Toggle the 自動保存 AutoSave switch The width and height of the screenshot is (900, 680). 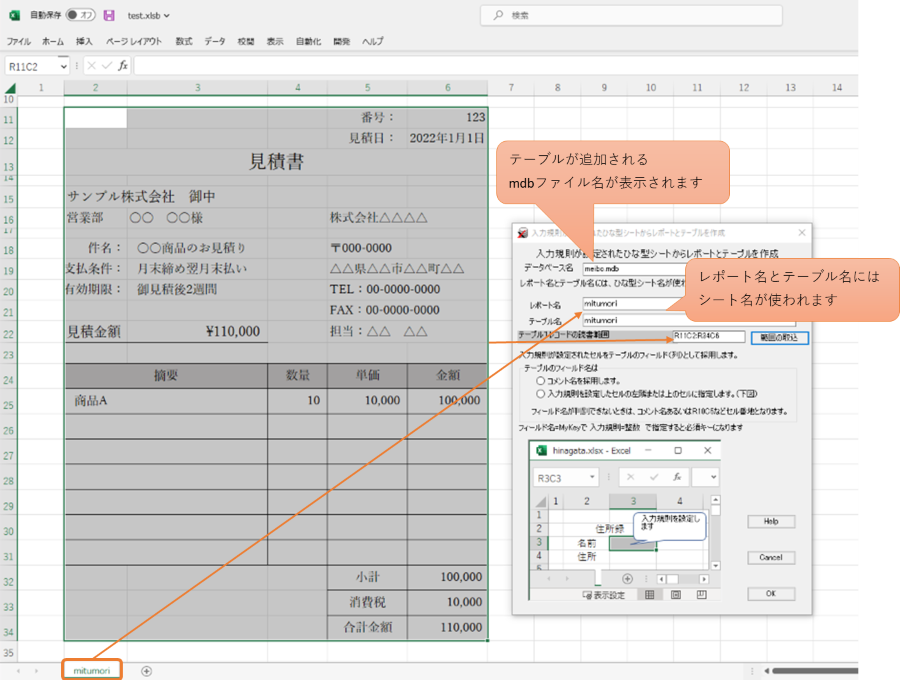[x=81, y=15]
